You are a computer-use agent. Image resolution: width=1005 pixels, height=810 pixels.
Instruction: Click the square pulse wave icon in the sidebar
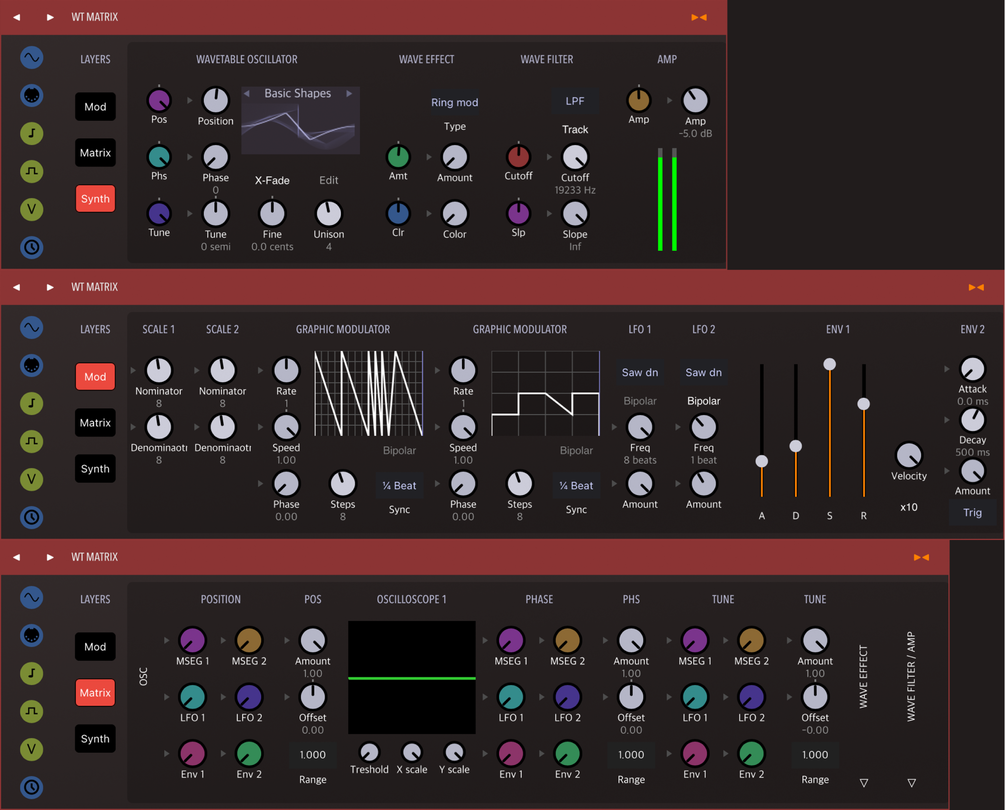(x=31, y=171)
